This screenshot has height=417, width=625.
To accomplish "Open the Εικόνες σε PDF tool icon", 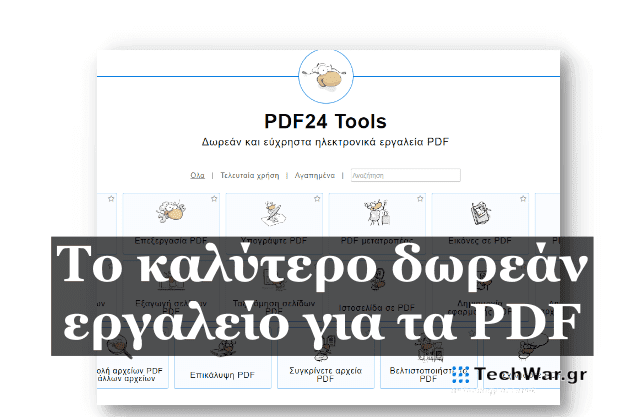I will 480,213.
